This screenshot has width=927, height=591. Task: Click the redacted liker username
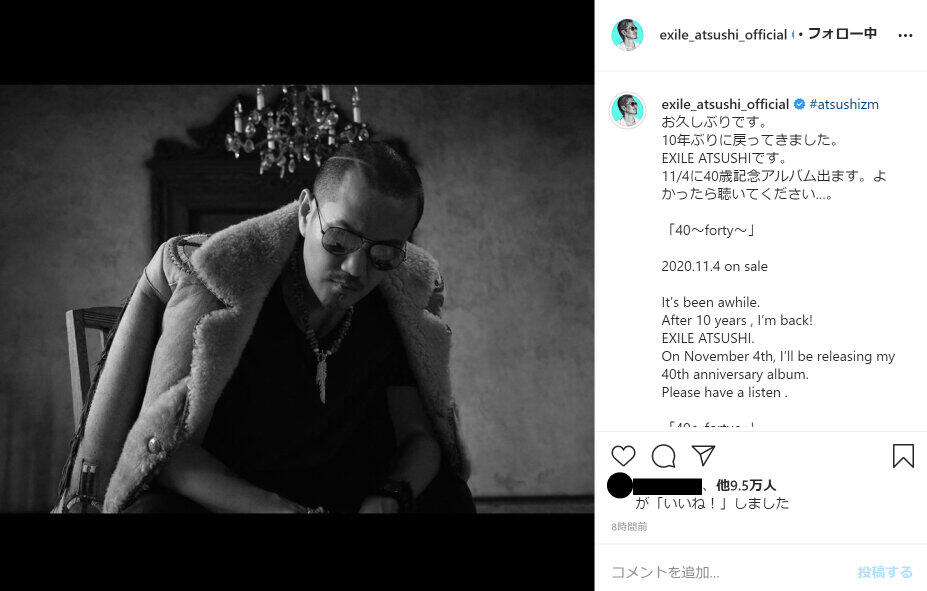(x=667, y=486)
